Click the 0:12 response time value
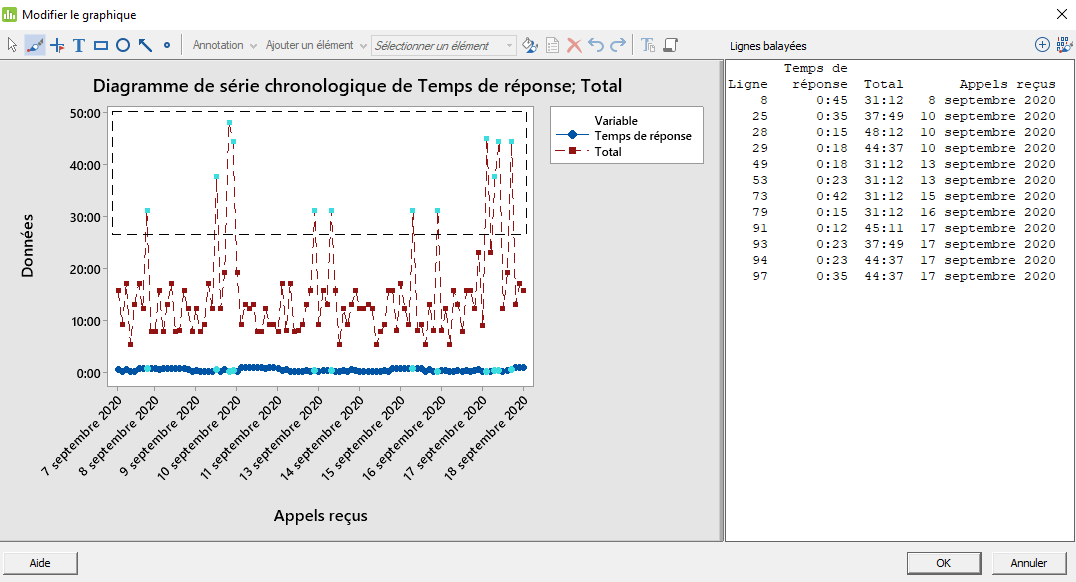The image size is (1076, 582). [832, 229]
